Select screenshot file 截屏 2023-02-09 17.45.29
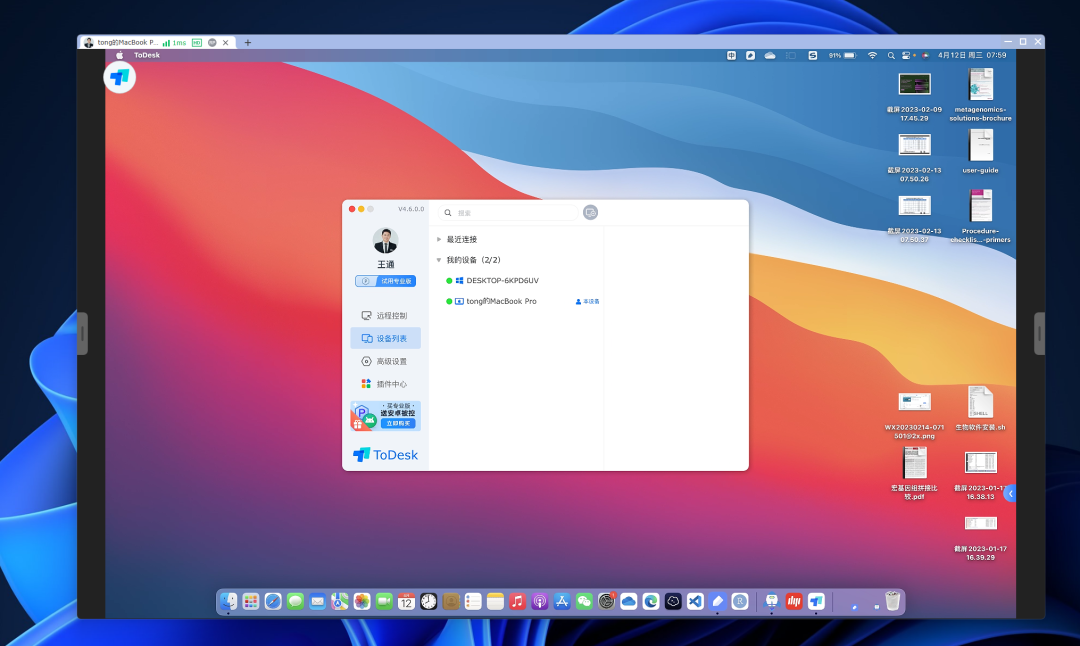The height and width of the screenshot is (646, 1080). coord(914,97)
